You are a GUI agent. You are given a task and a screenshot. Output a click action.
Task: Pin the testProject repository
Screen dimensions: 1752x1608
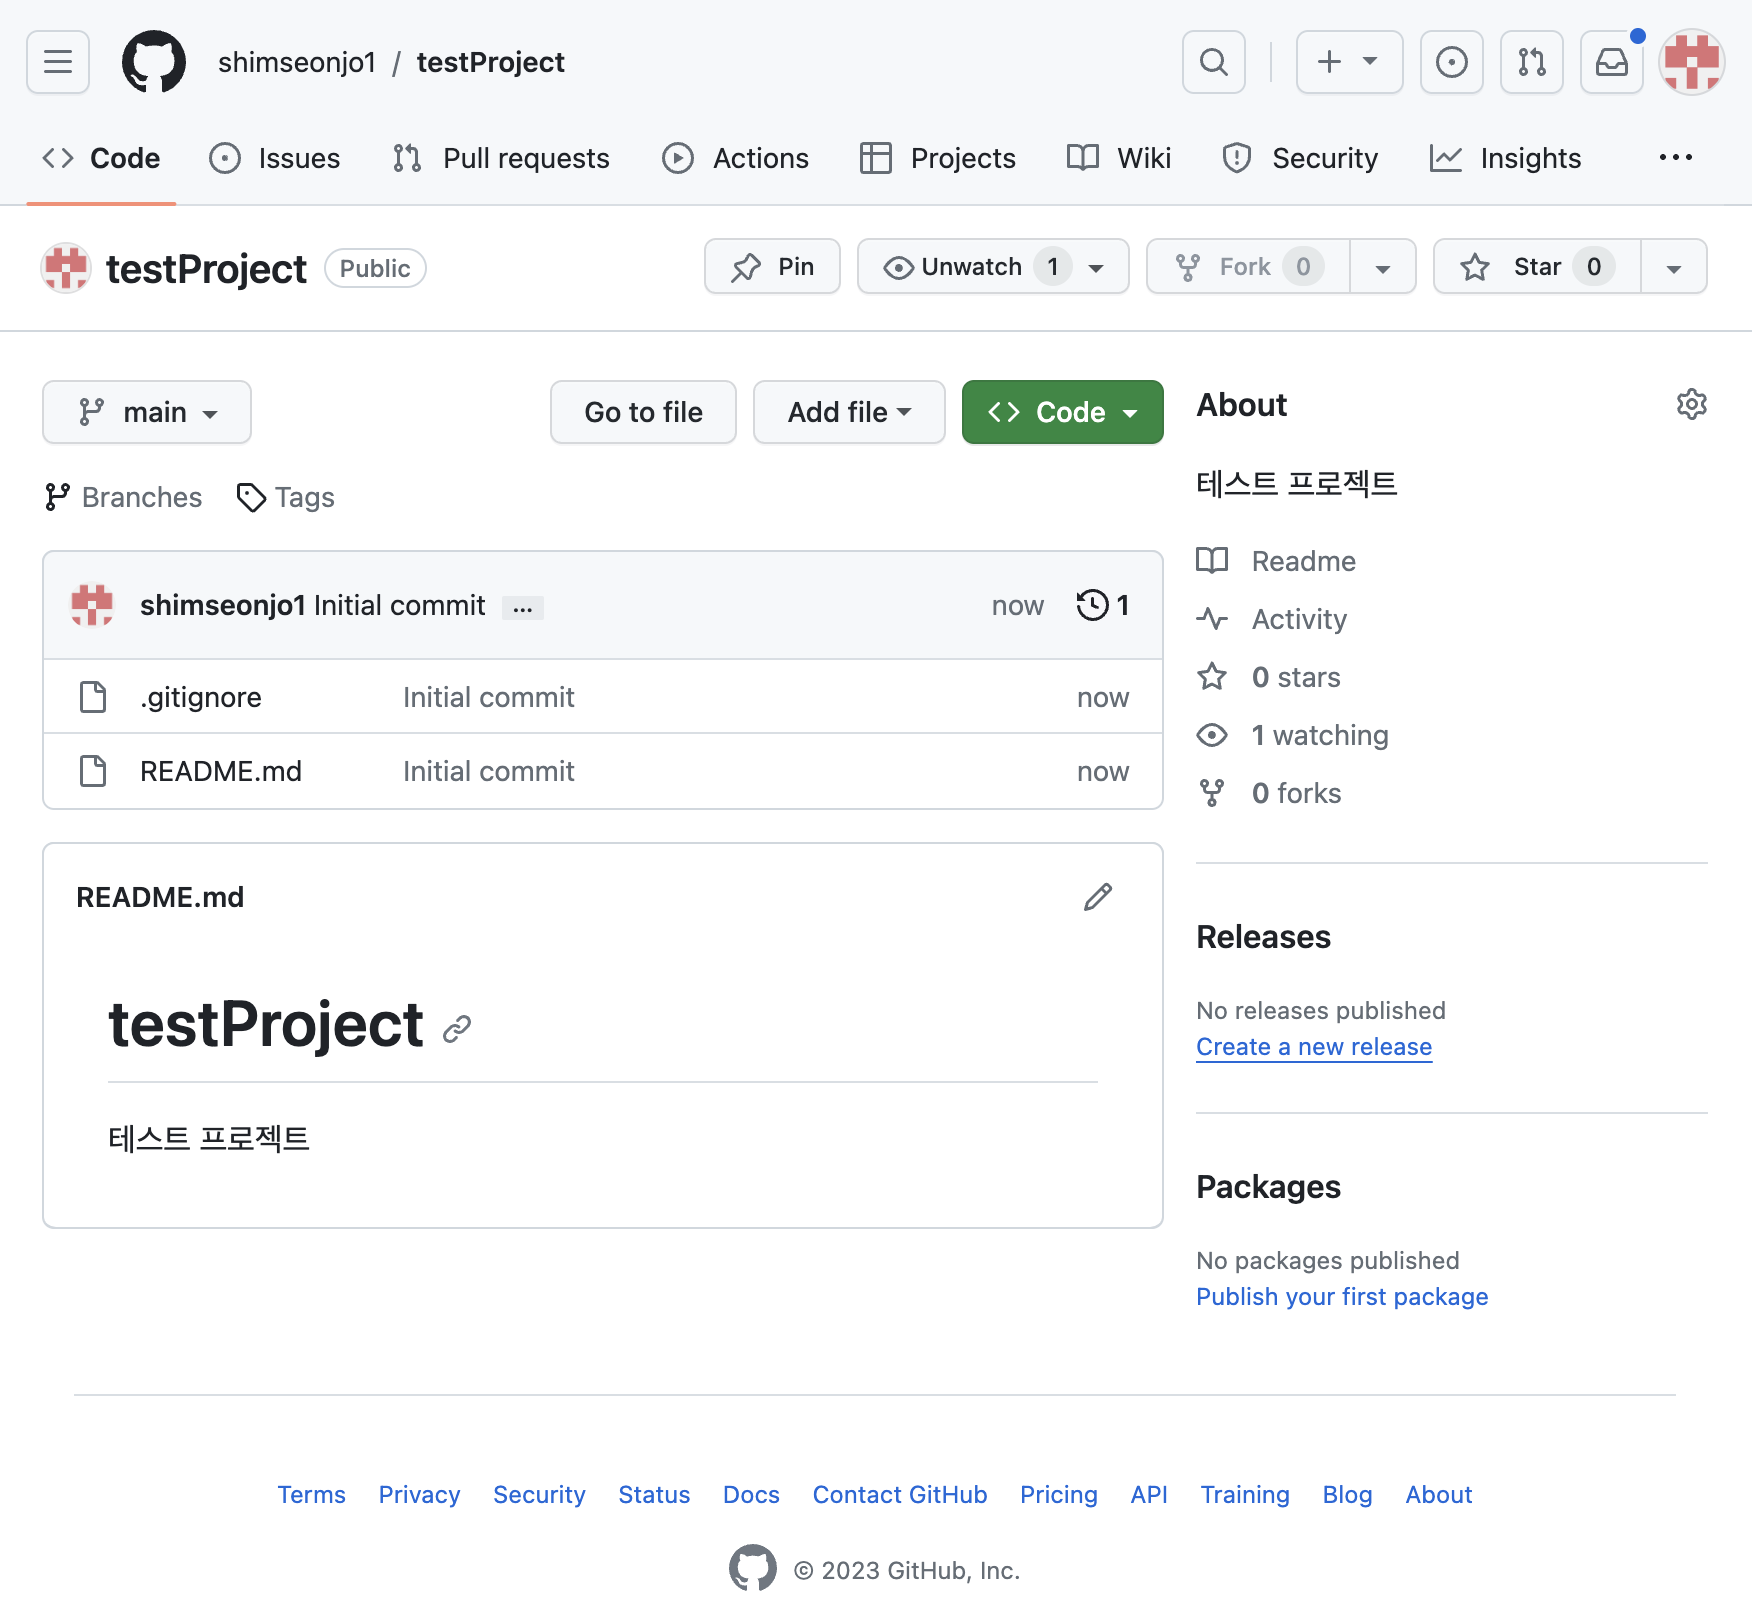tap(772, 267)
